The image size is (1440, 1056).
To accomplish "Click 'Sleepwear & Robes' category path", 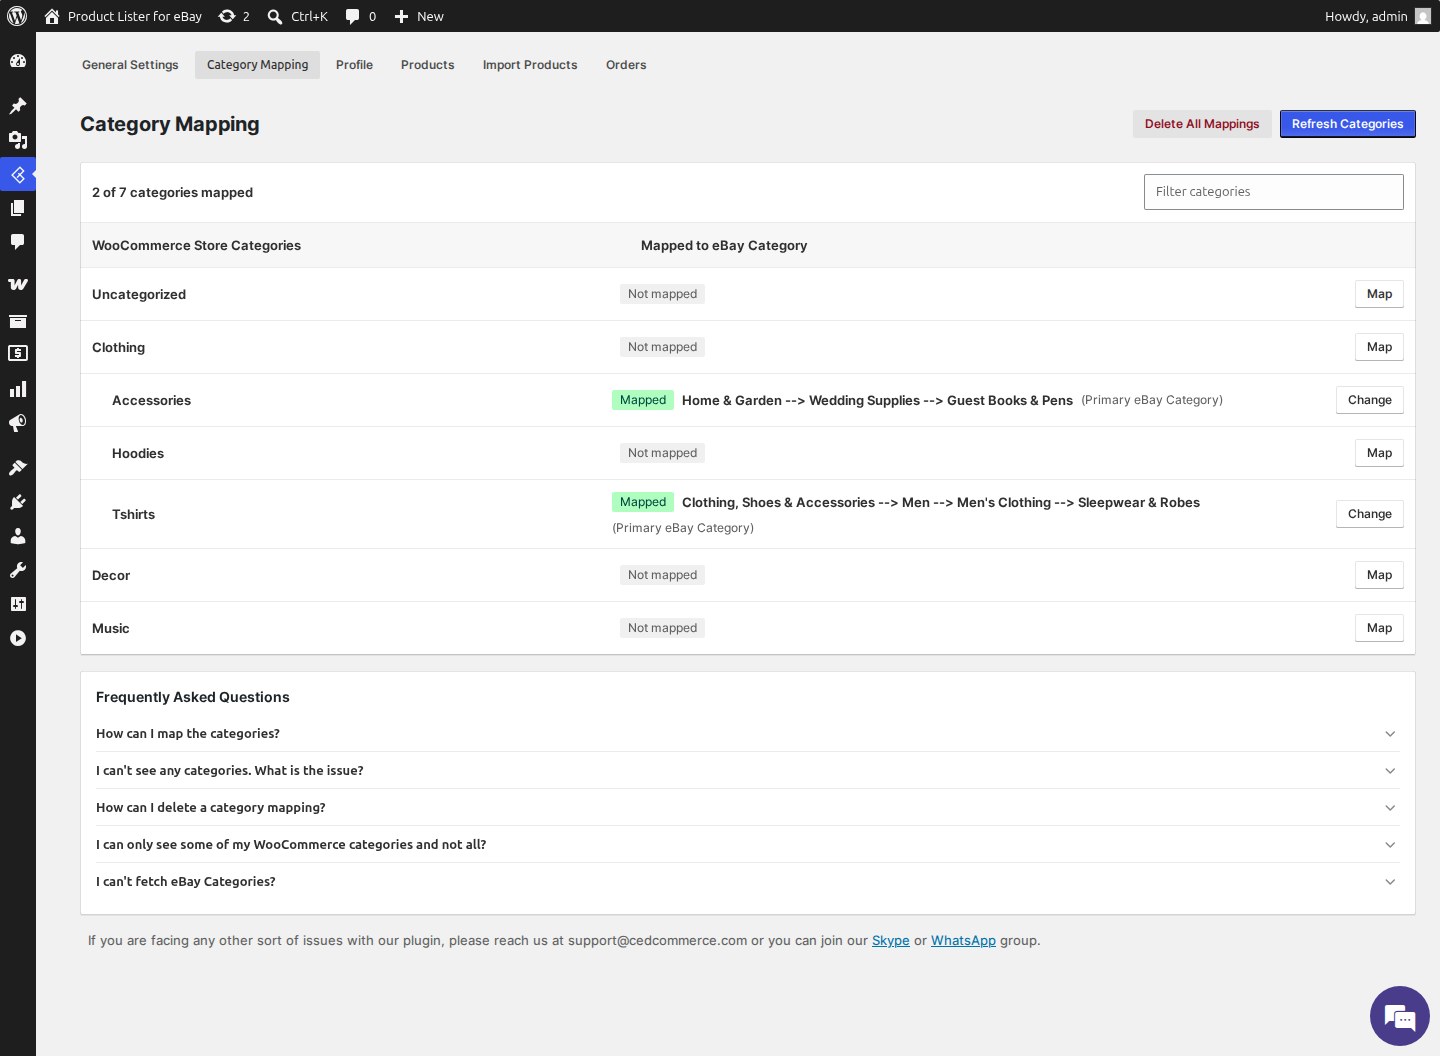I will [x=1139, y=503].
